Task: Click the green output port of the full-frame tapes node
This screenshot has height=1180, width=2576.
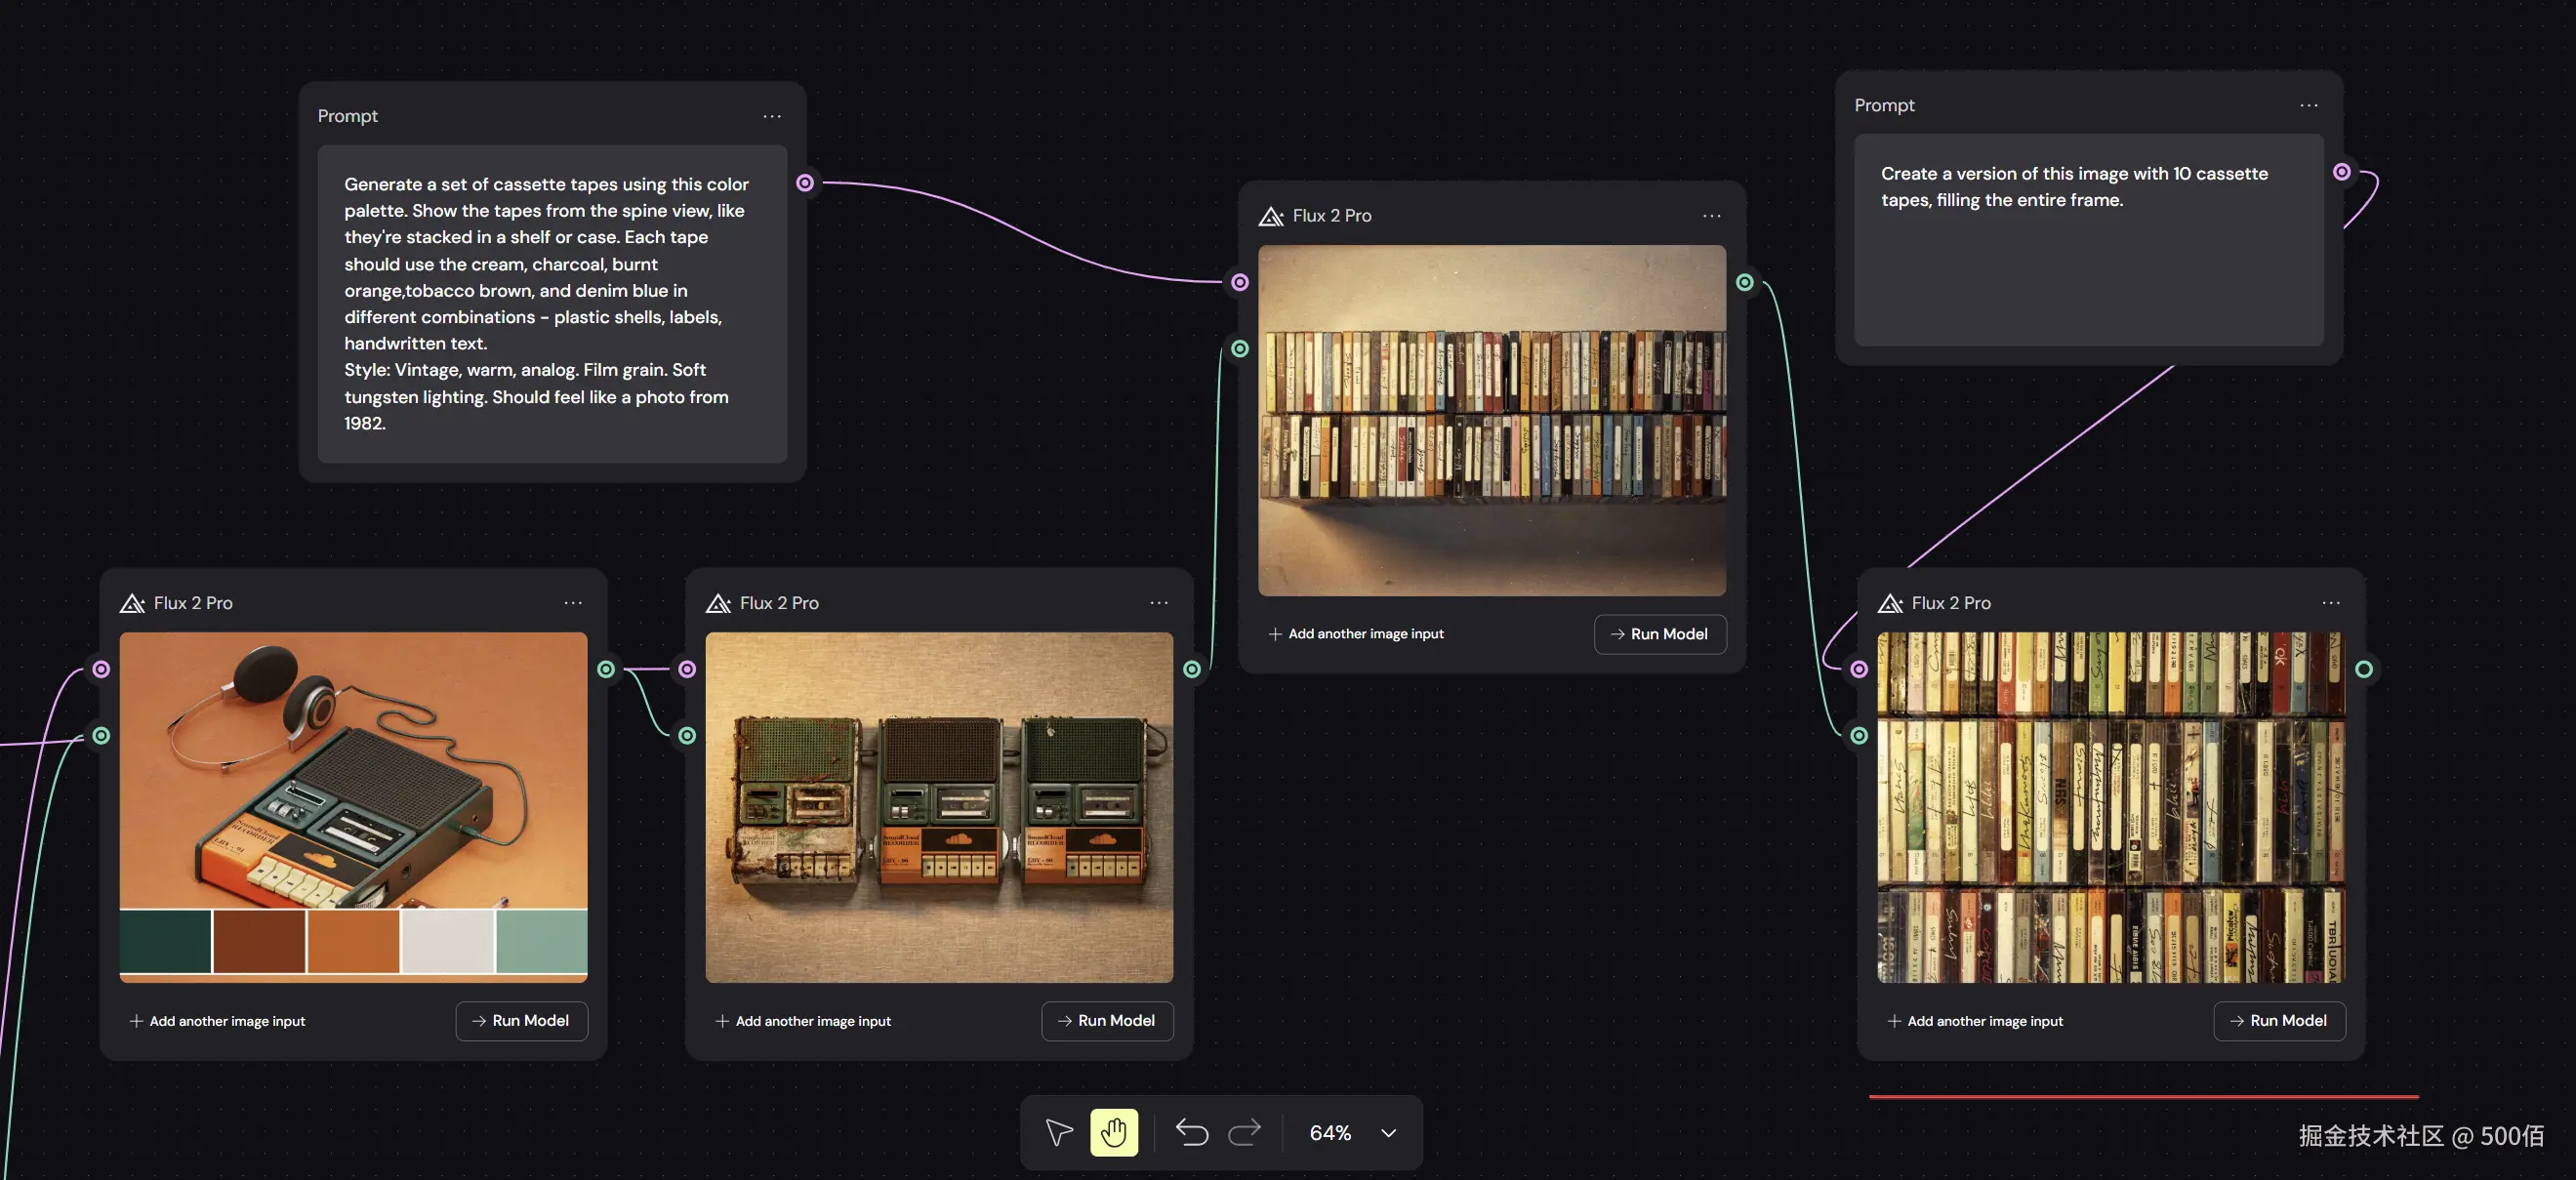Action: click(x=2364, y=669)
